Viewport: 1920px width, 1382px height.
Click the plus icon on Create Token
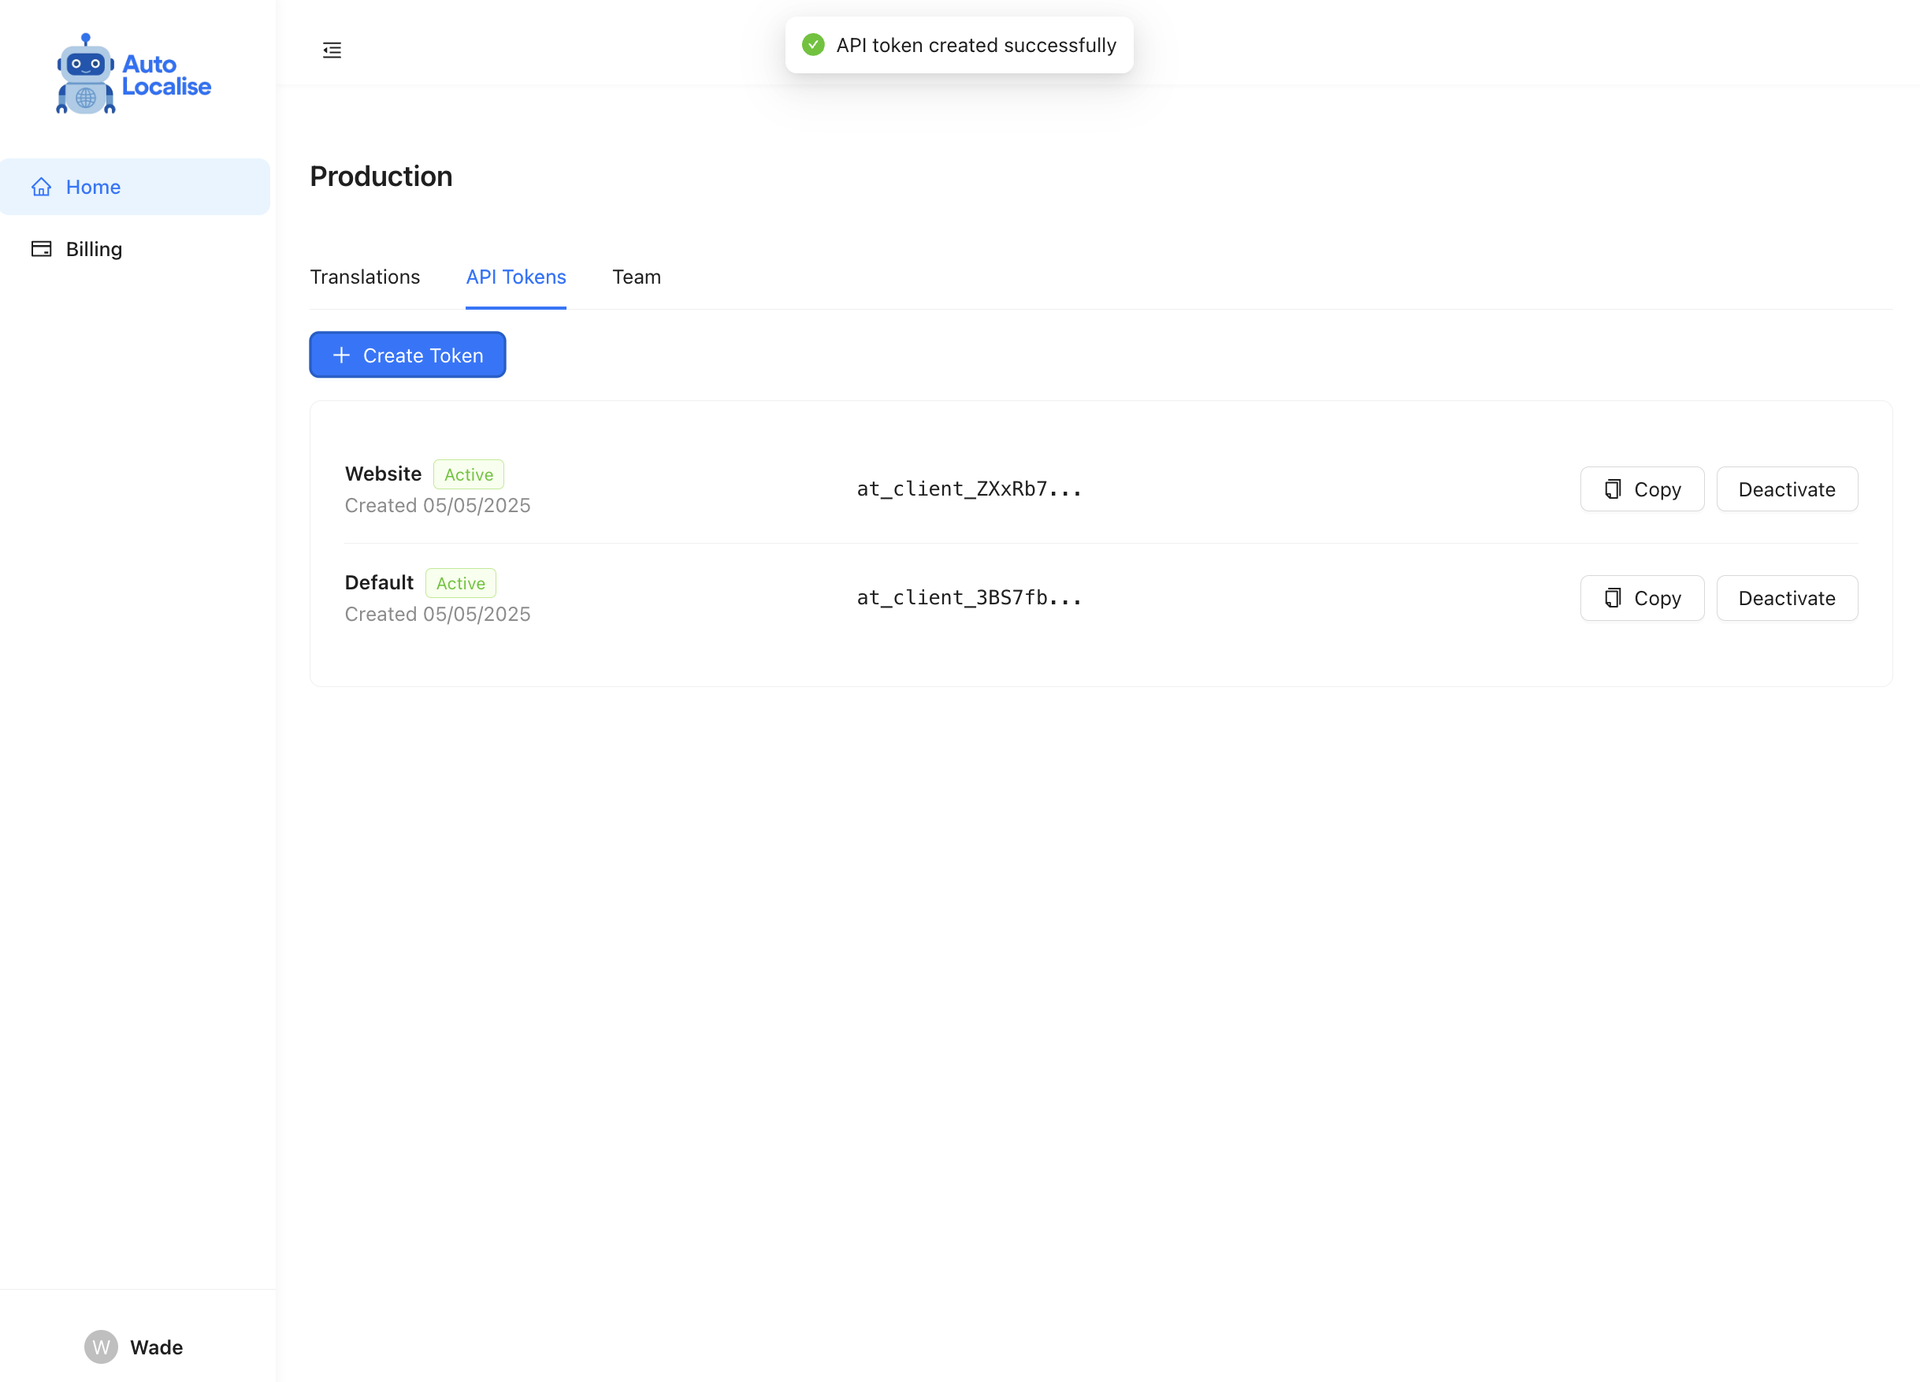coord(341,355)
